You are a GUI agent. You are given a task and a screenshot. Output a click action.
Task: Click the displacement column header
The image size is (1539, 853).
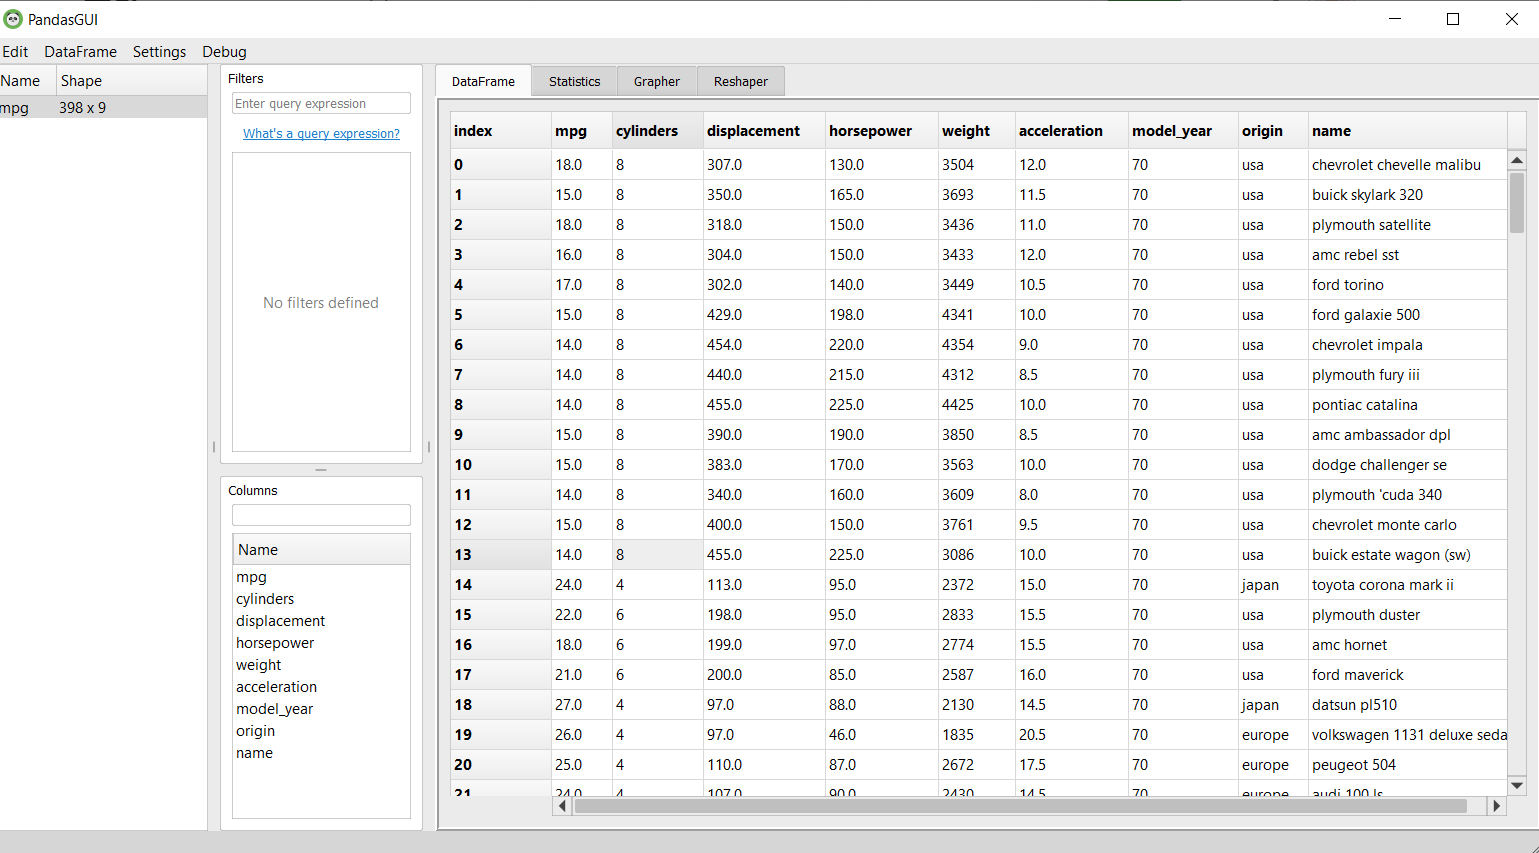[x=753, y=131]
